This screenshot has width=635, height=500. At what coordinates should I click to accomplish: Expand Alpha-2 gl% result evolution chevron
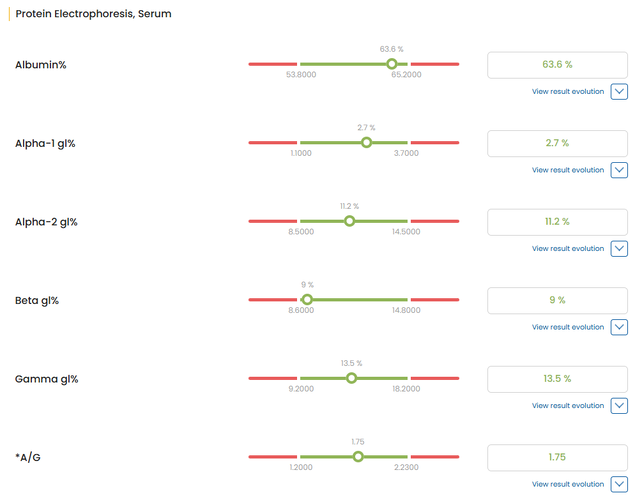click(619, 249)
